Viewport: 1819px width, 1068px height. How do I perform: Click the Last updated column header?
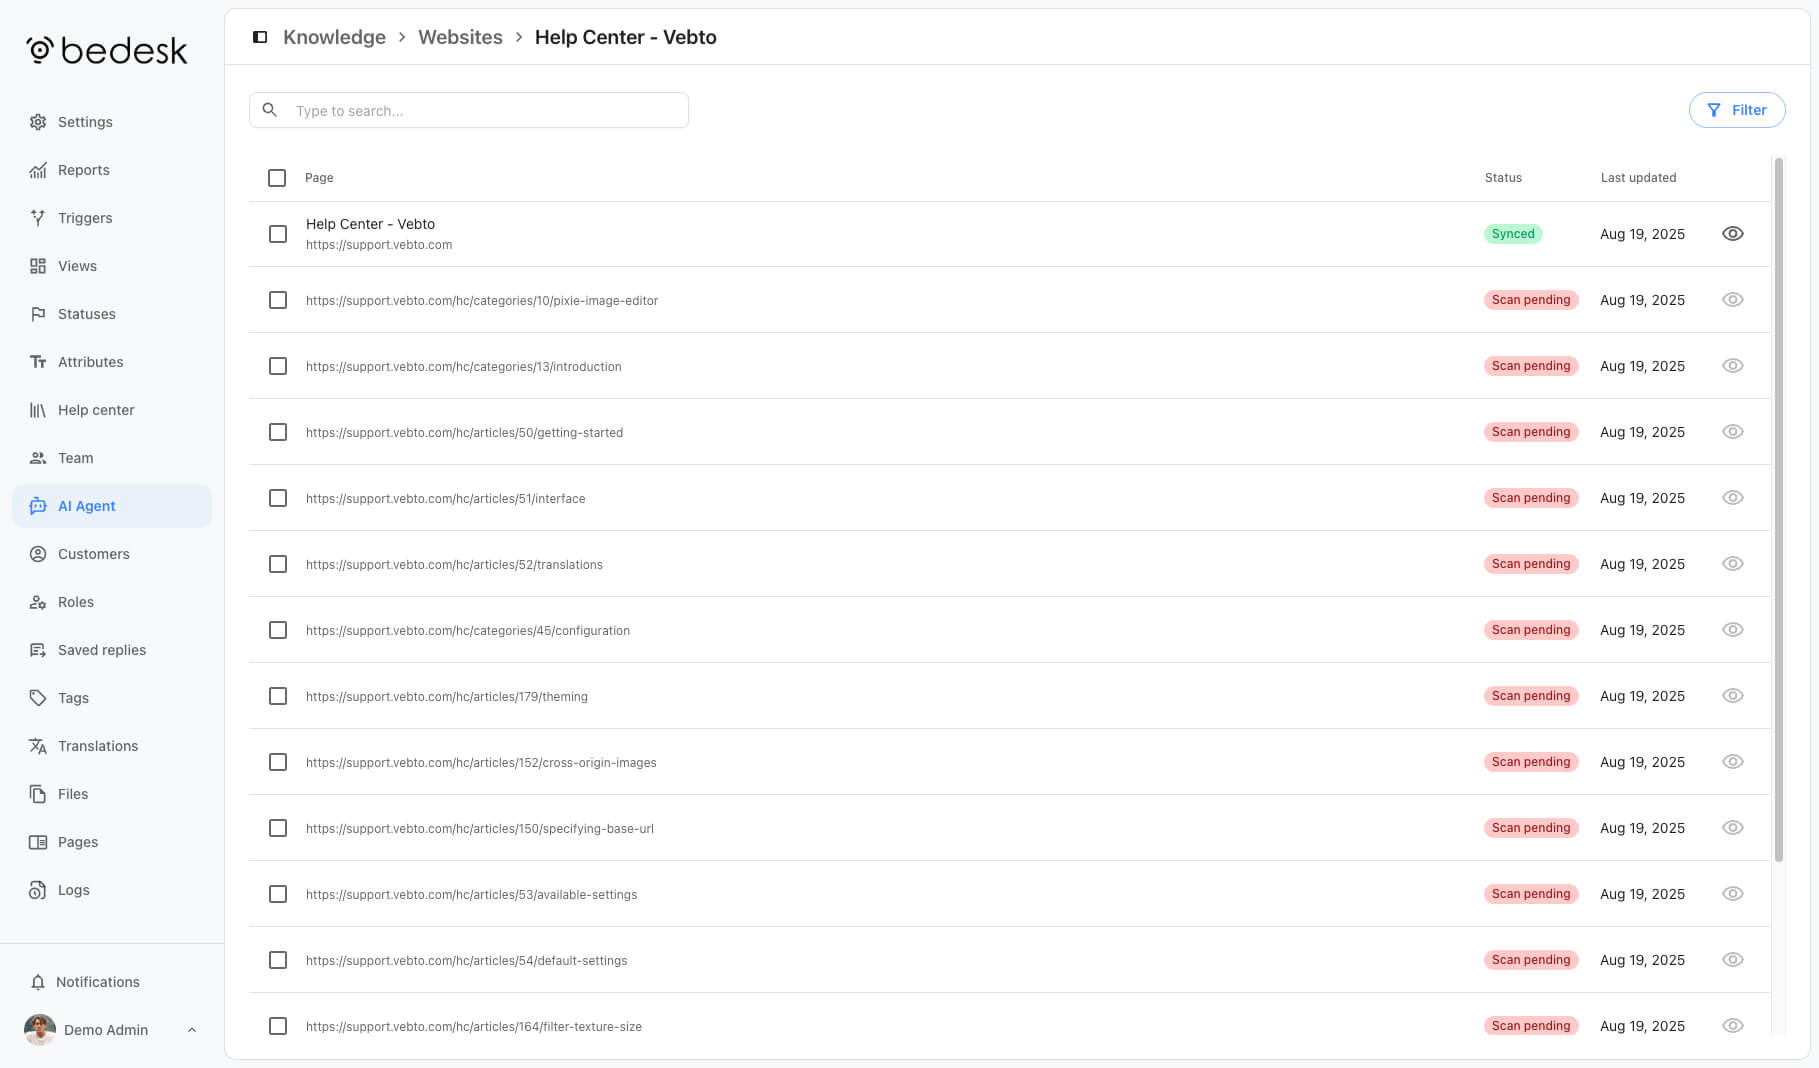1638,178
